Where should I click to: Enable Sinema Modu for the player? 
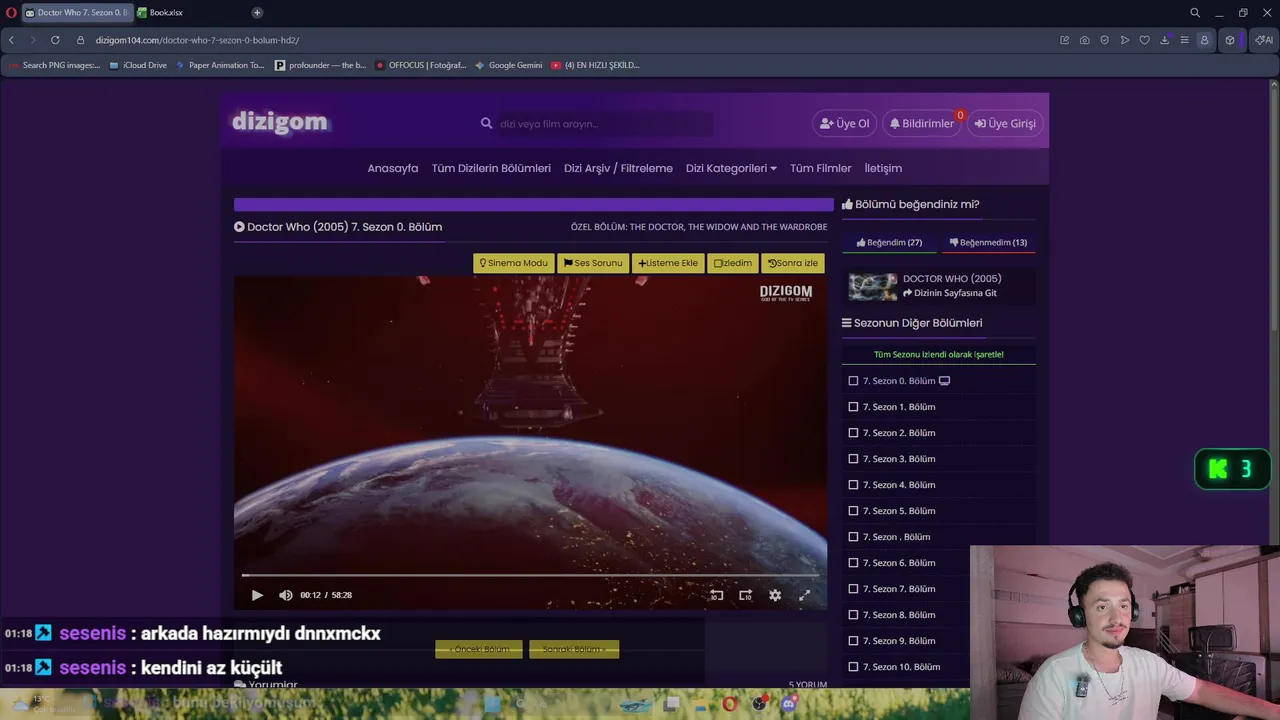point(513,263)
